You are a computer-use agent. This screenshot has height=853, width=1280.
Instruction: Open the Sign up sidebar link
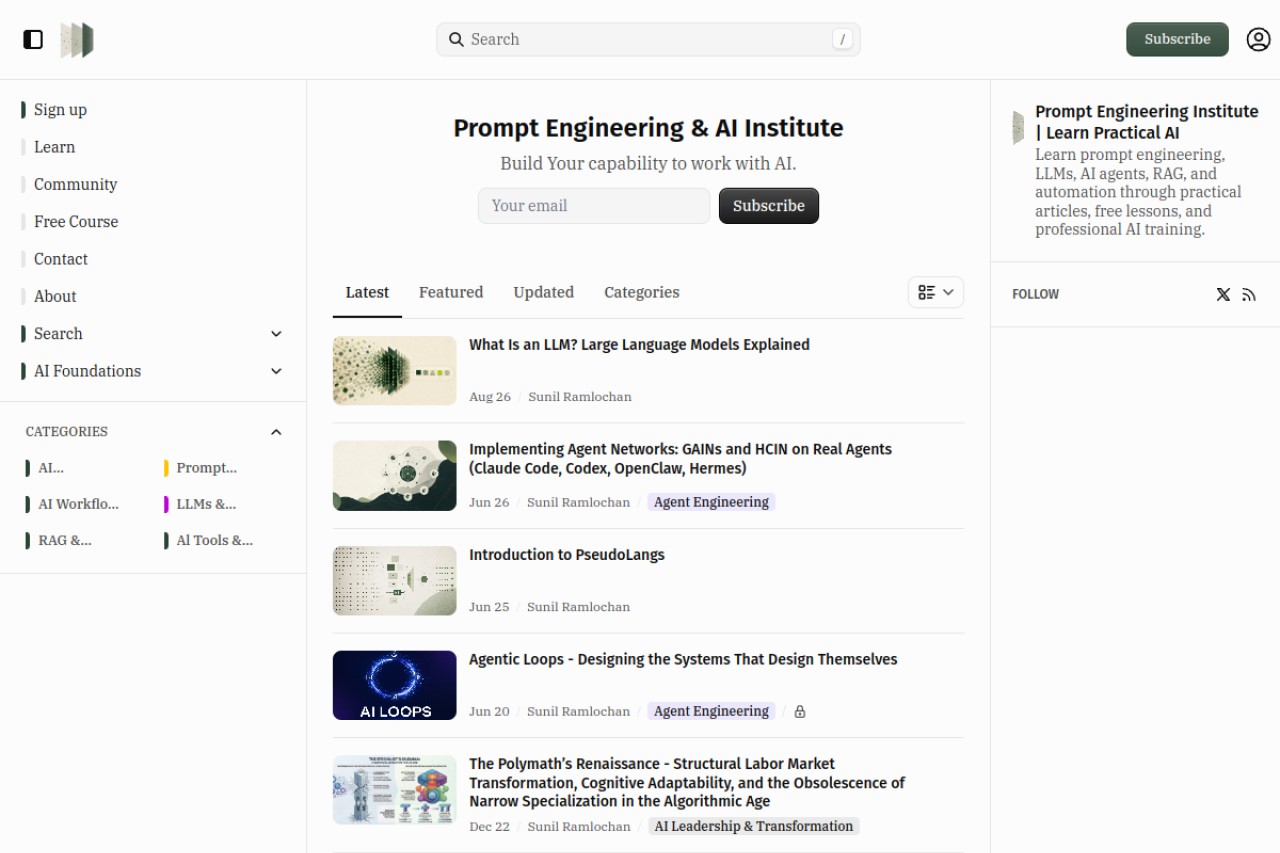coord(61,110)
